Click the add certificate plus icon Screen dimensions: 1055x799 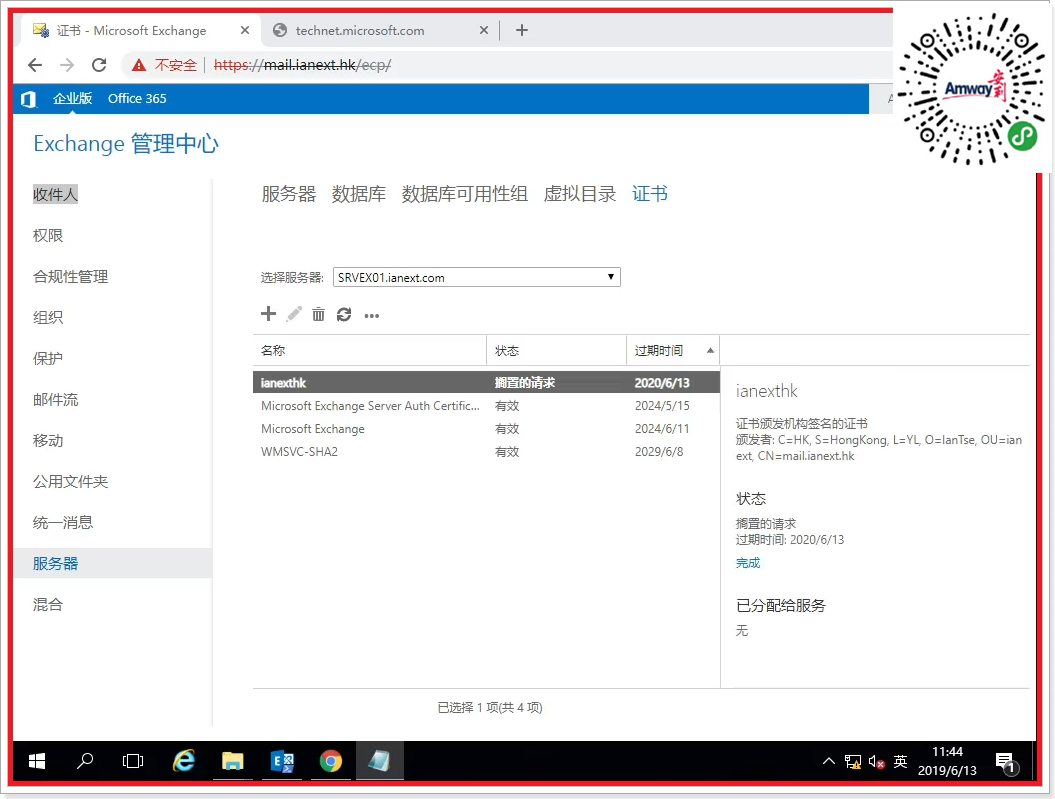(x=268, y=314)
